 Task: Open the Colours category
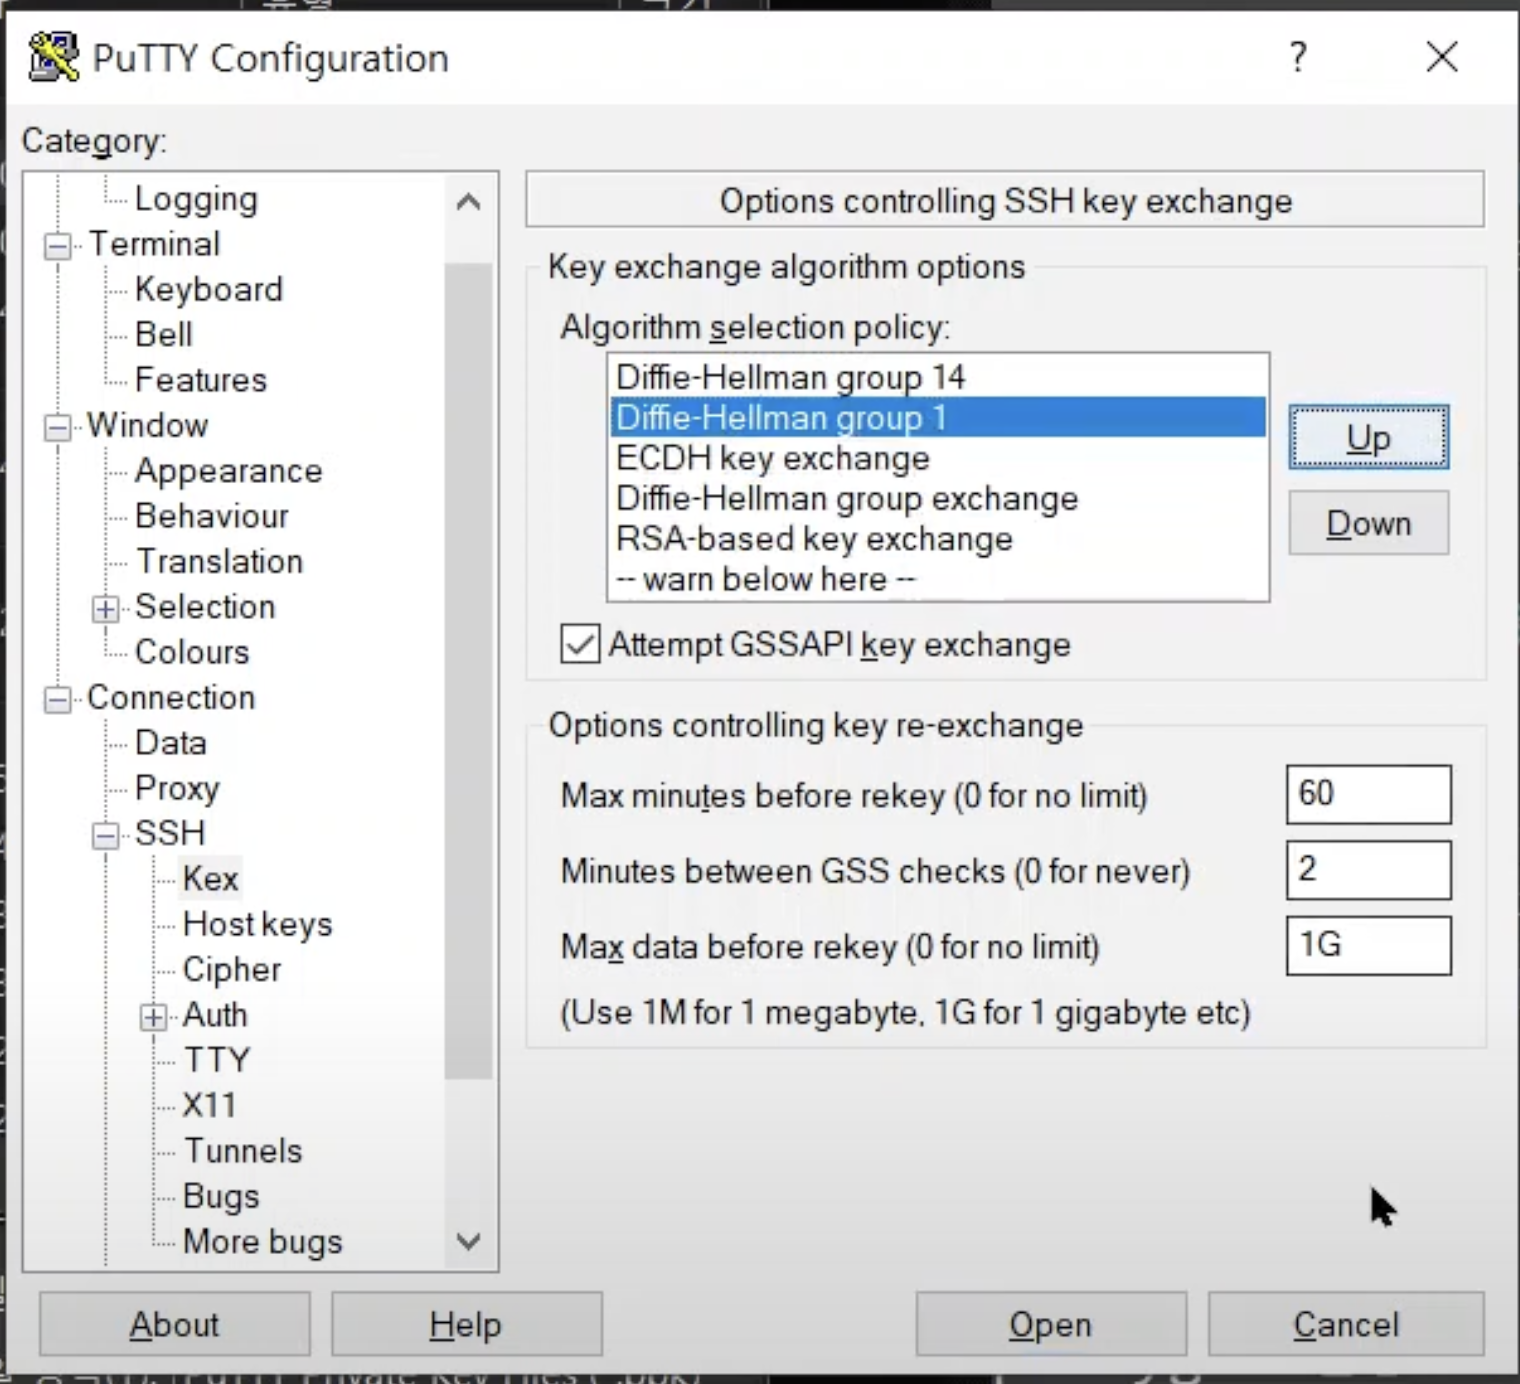(x=192, y=652)
